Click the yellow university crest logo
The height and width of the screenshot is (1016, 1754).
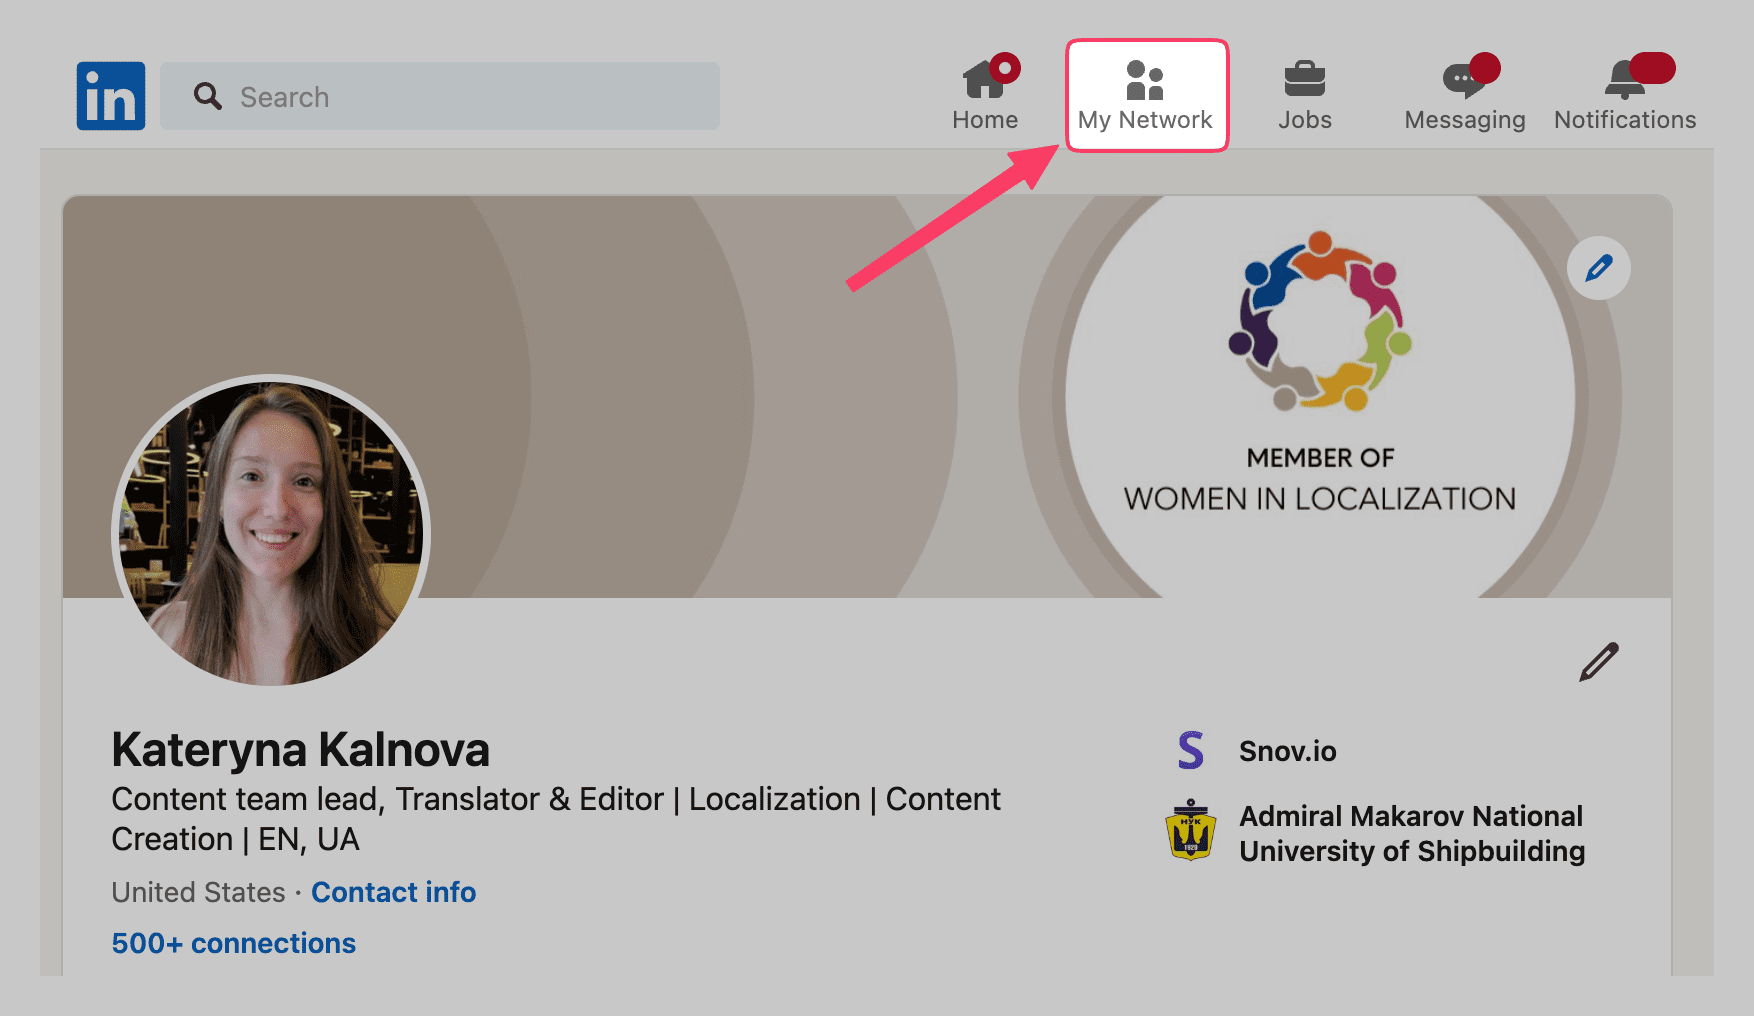1190,832
